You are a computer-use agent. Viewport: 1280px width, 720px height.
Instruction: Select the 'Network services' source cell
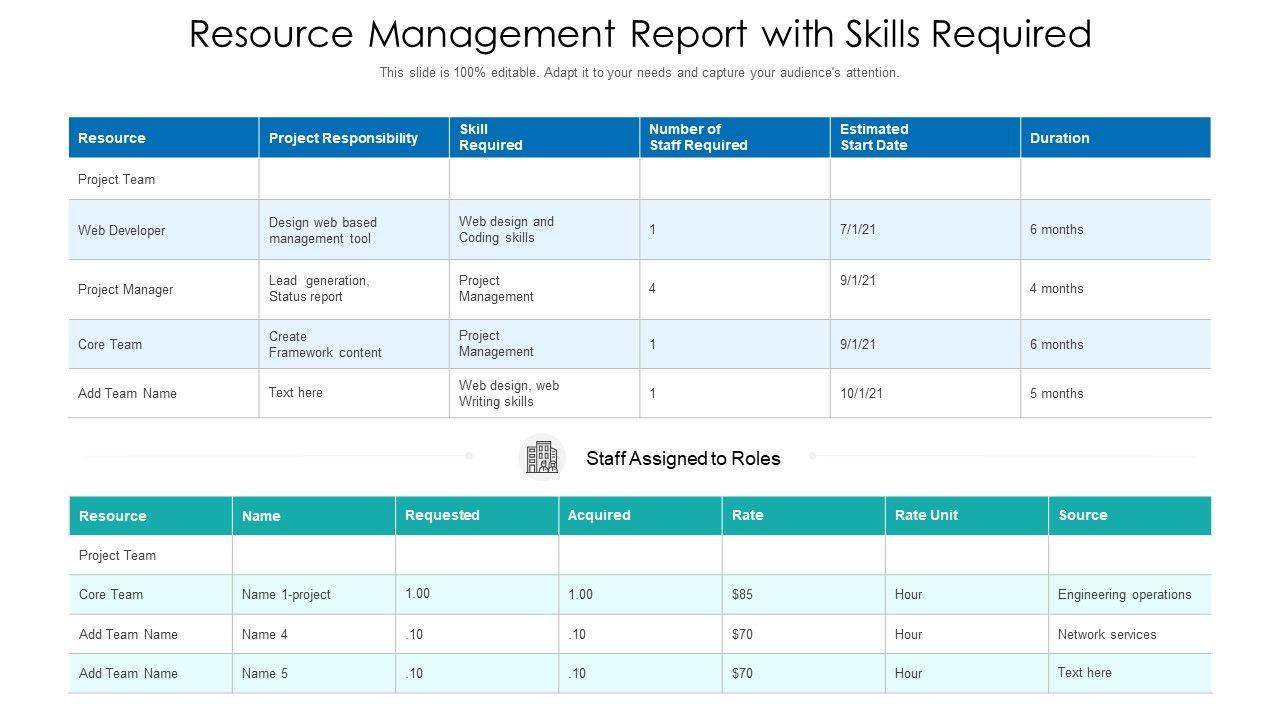point(1130,634)
